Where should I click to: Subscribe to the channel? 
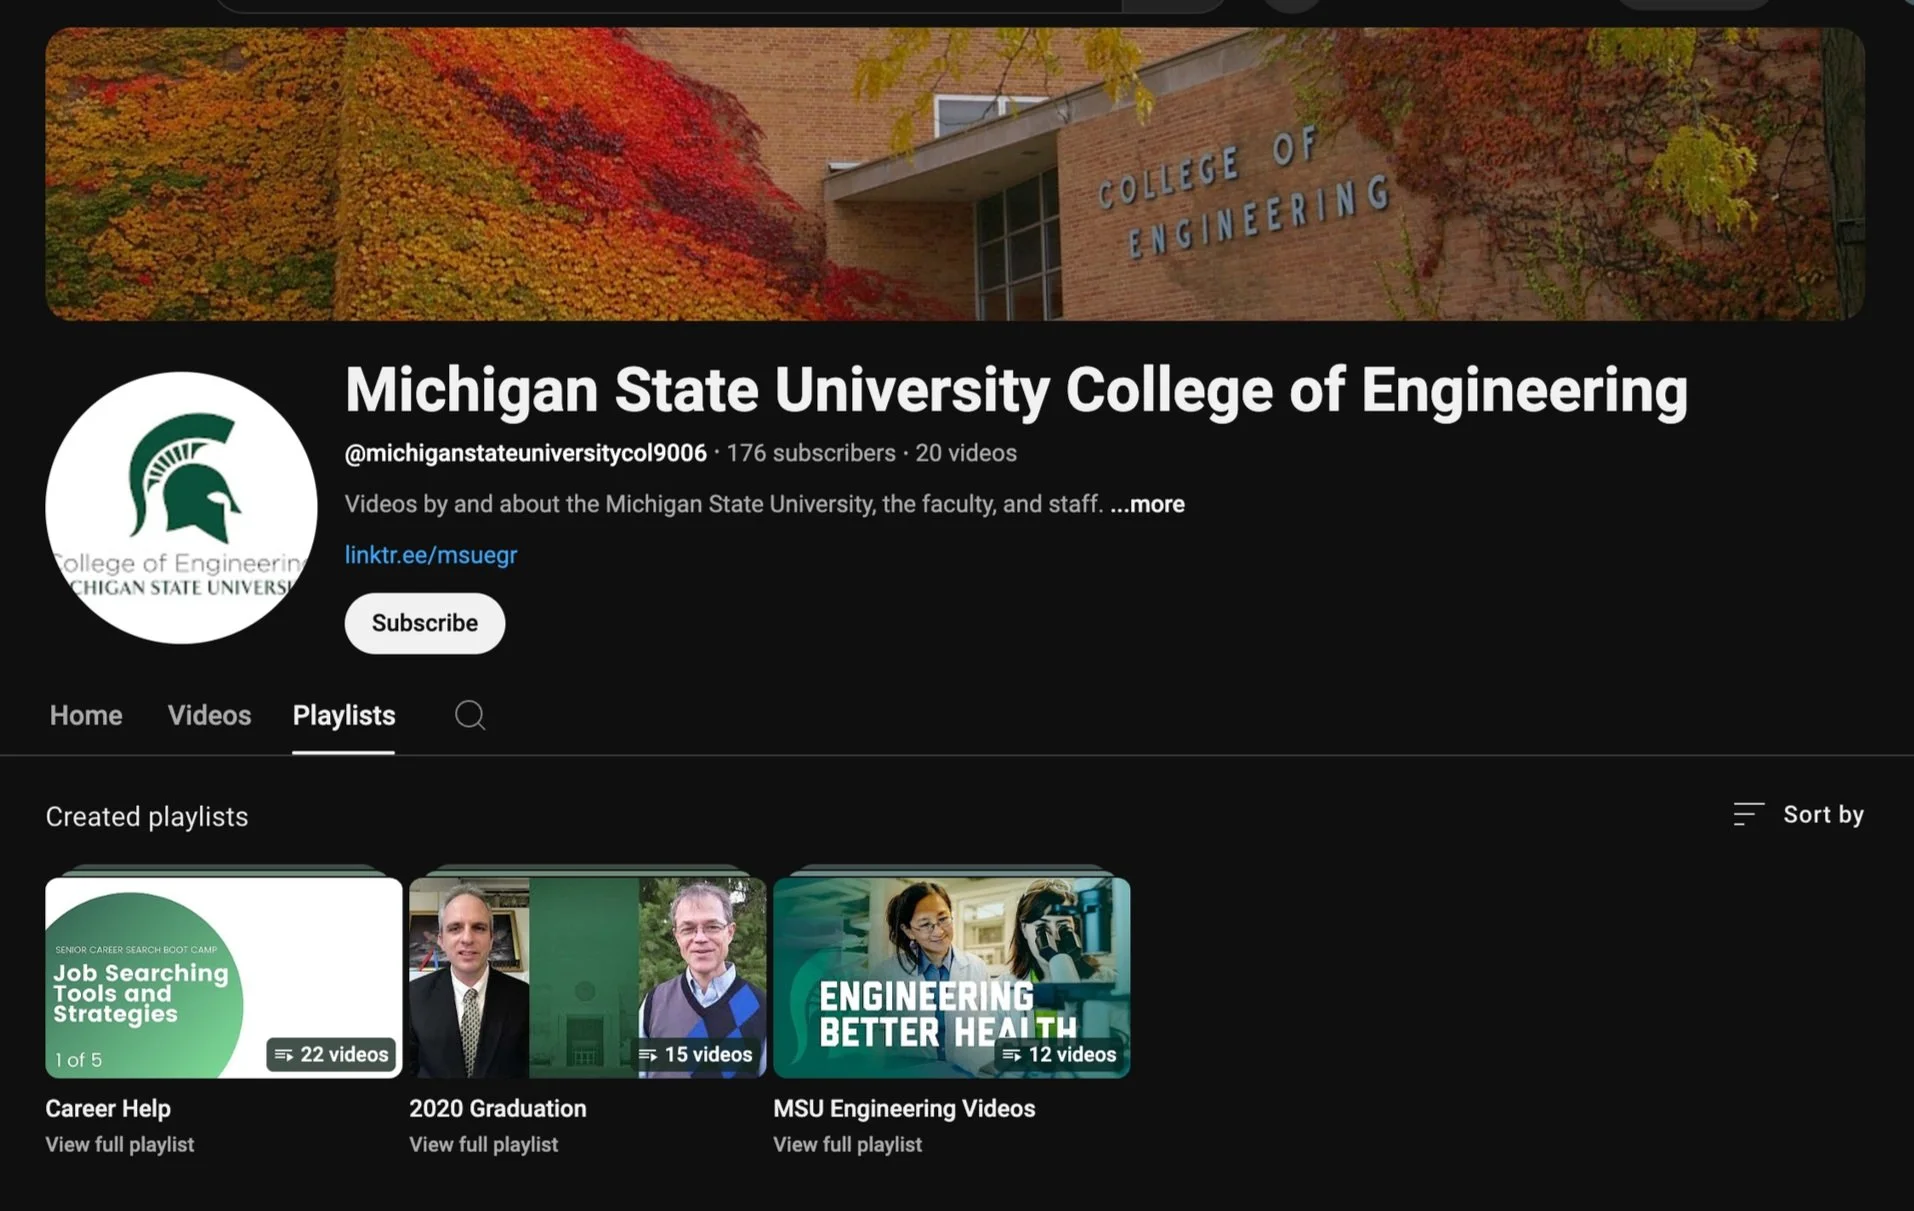(425, 623)
